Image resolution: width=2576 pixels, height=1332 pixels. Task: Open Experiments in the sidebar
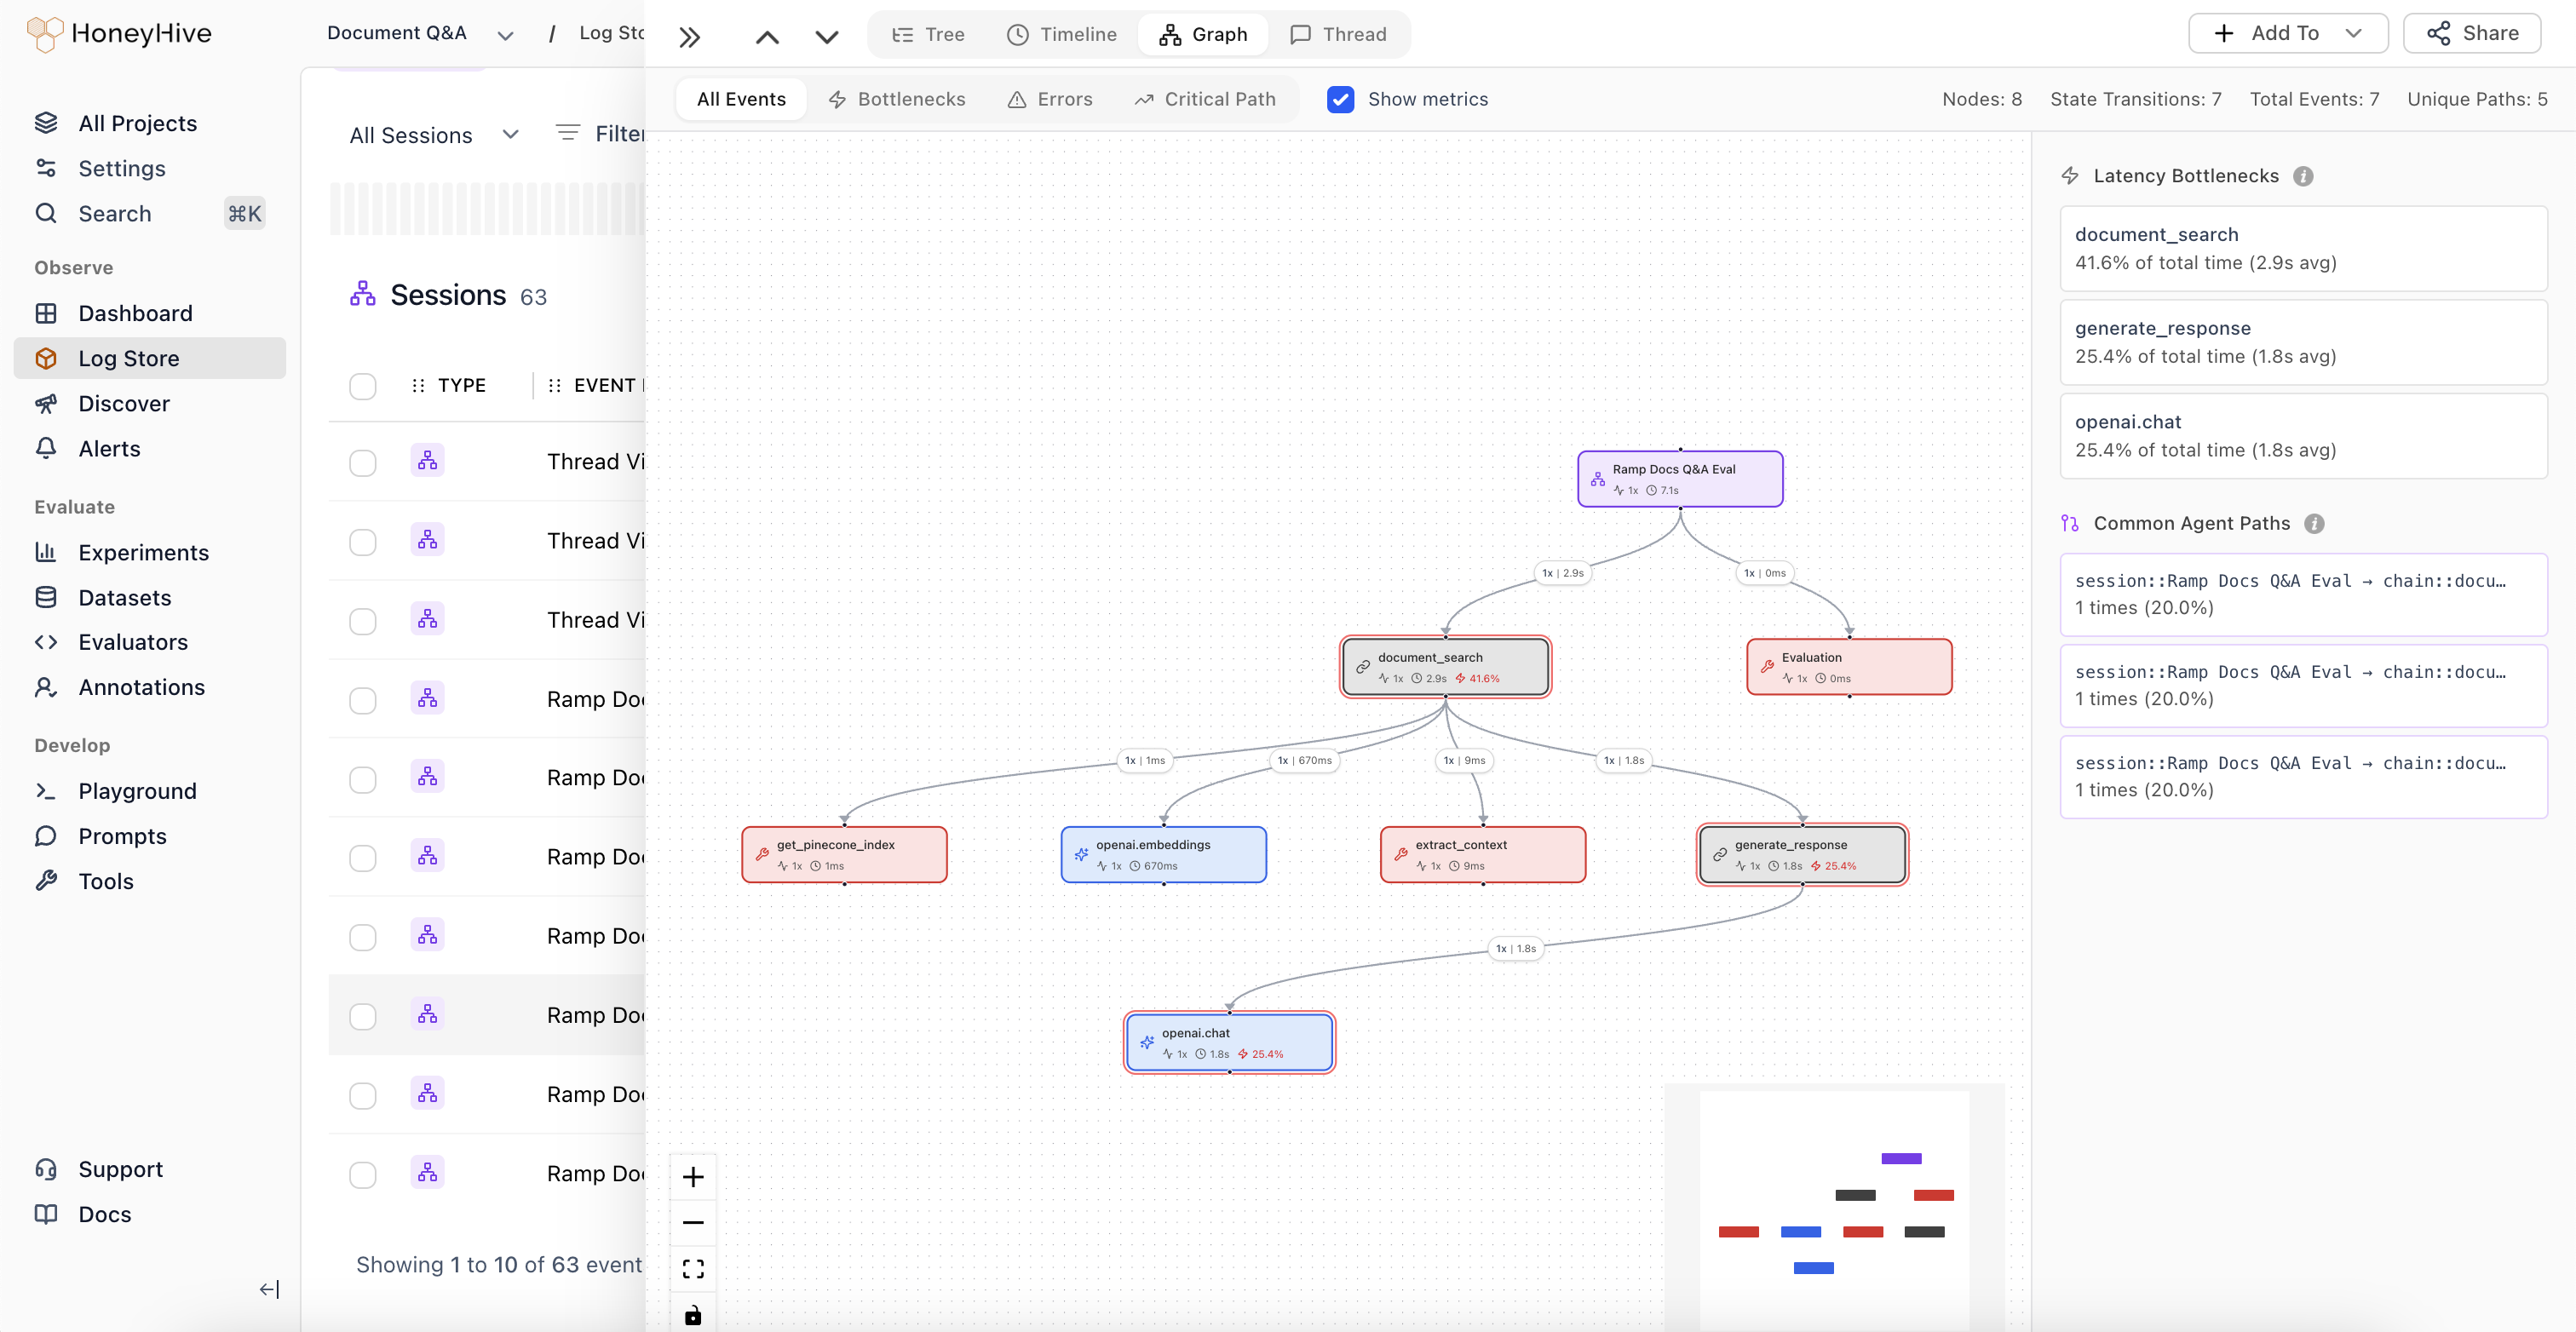point(143,553)
